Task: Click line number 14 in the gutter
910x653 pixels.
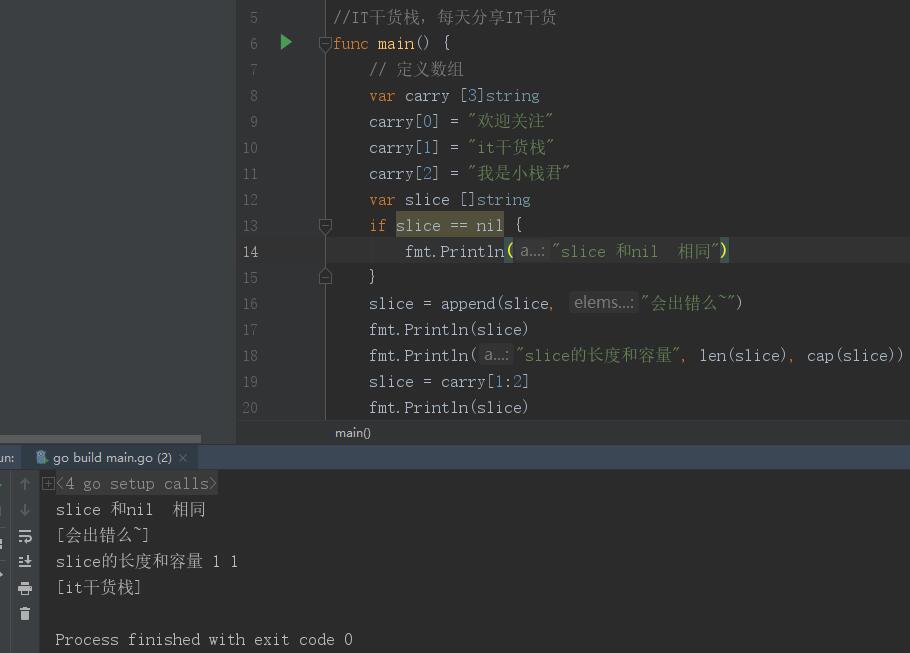Action: click(x=249, y=252)
